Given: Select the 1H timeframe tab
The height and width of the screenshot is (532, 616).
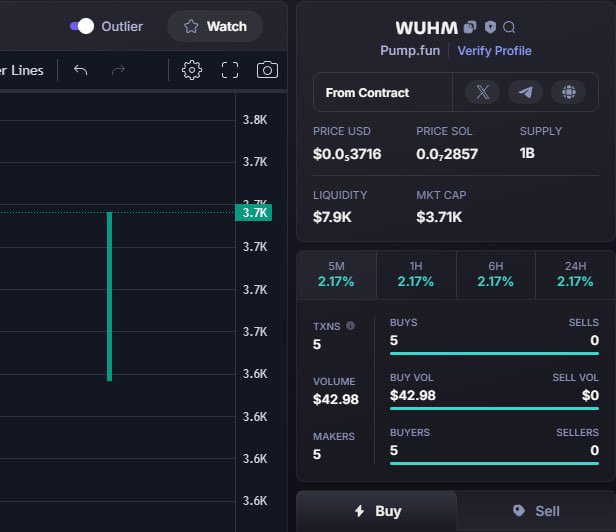Looking at the screenshot, I should tap(416, 275).
